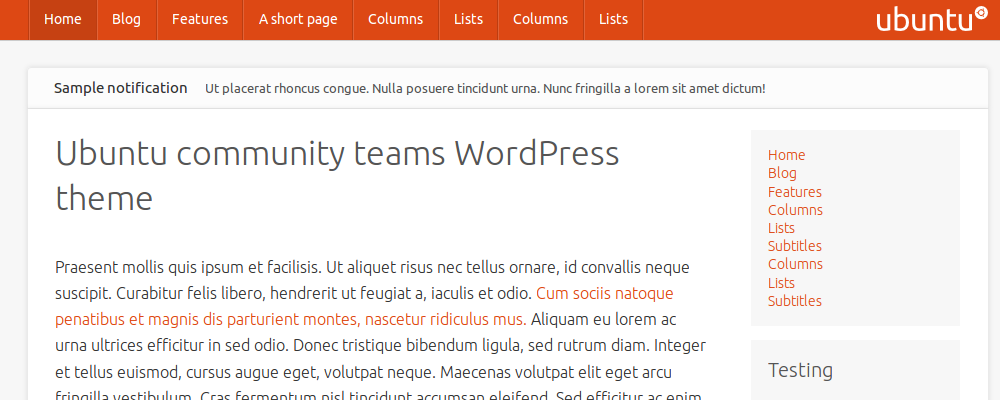
Task: Go to Blog in the top navigation bar
Action: tap(126, 20)
